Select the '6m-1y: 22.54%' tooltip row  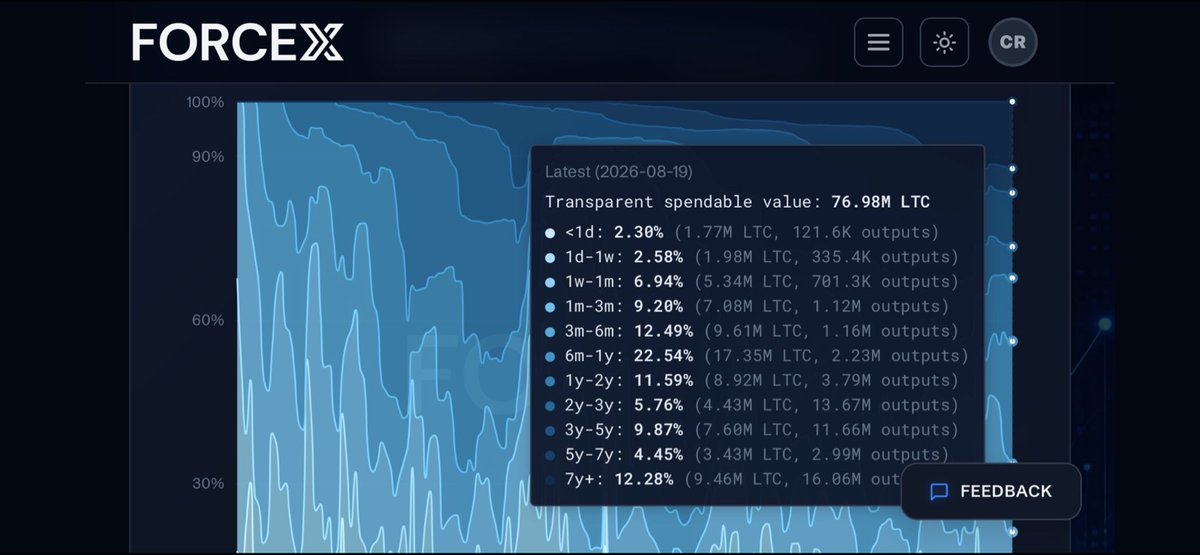[757, 356]
